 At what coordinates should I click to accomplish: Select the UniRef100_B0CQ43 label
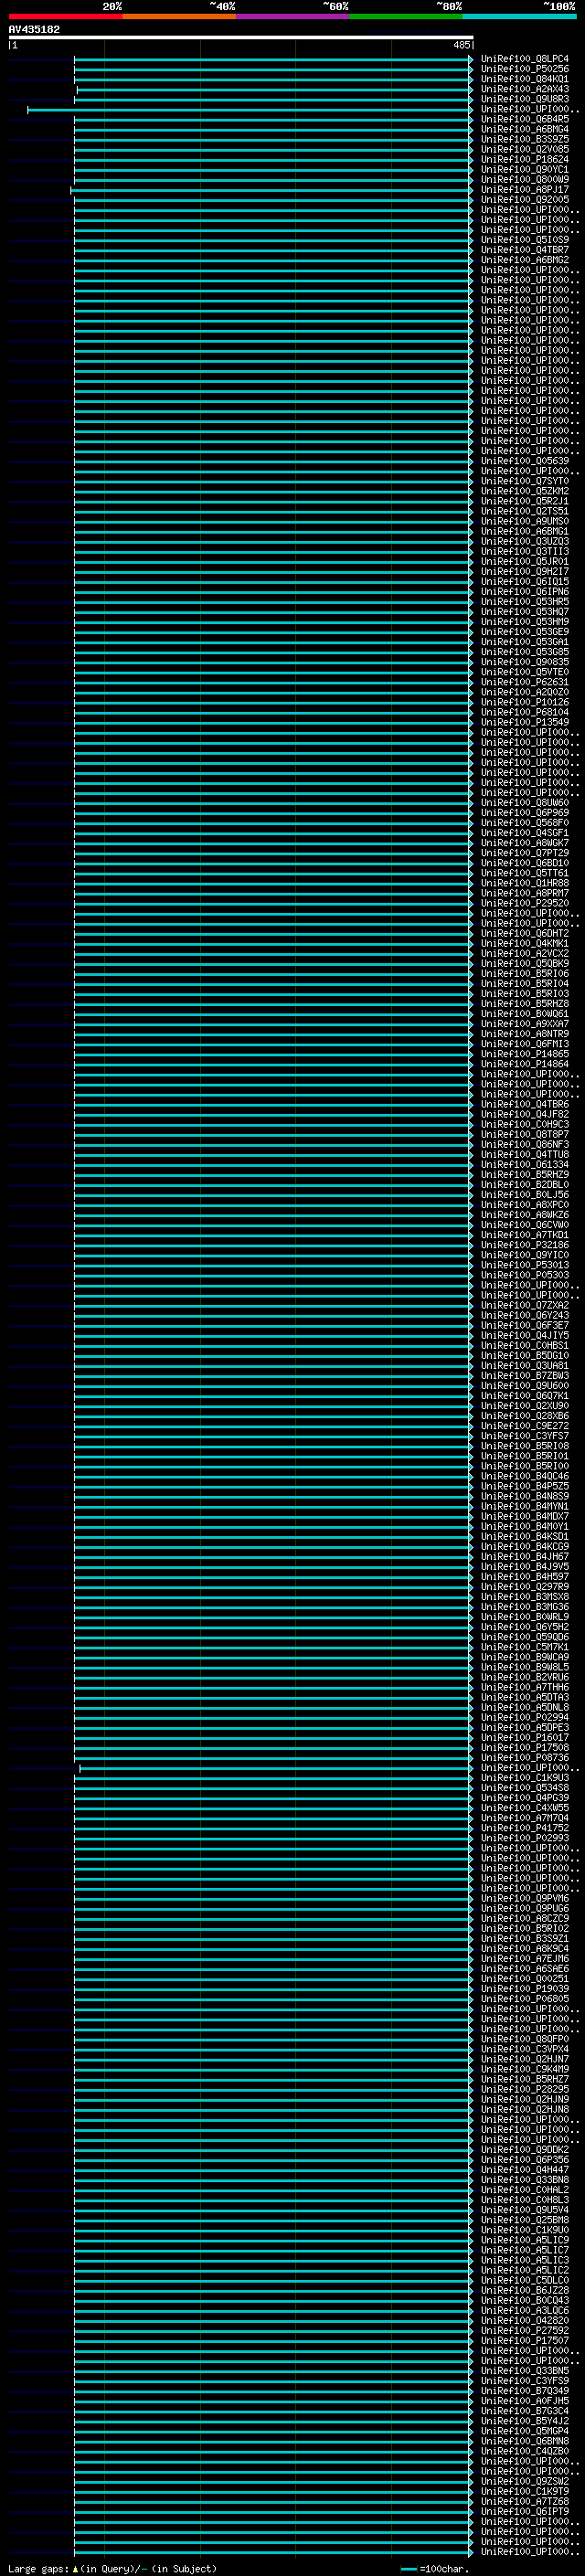pyautogui.click(x=525, y=2300)
